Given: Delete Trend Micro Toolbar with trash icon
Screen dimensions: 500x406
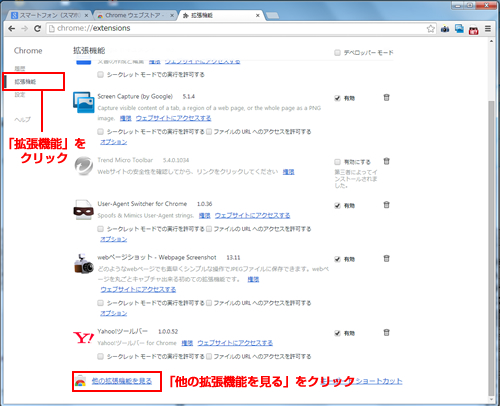Looking at the screenshot, I should (x=386, y=161).
